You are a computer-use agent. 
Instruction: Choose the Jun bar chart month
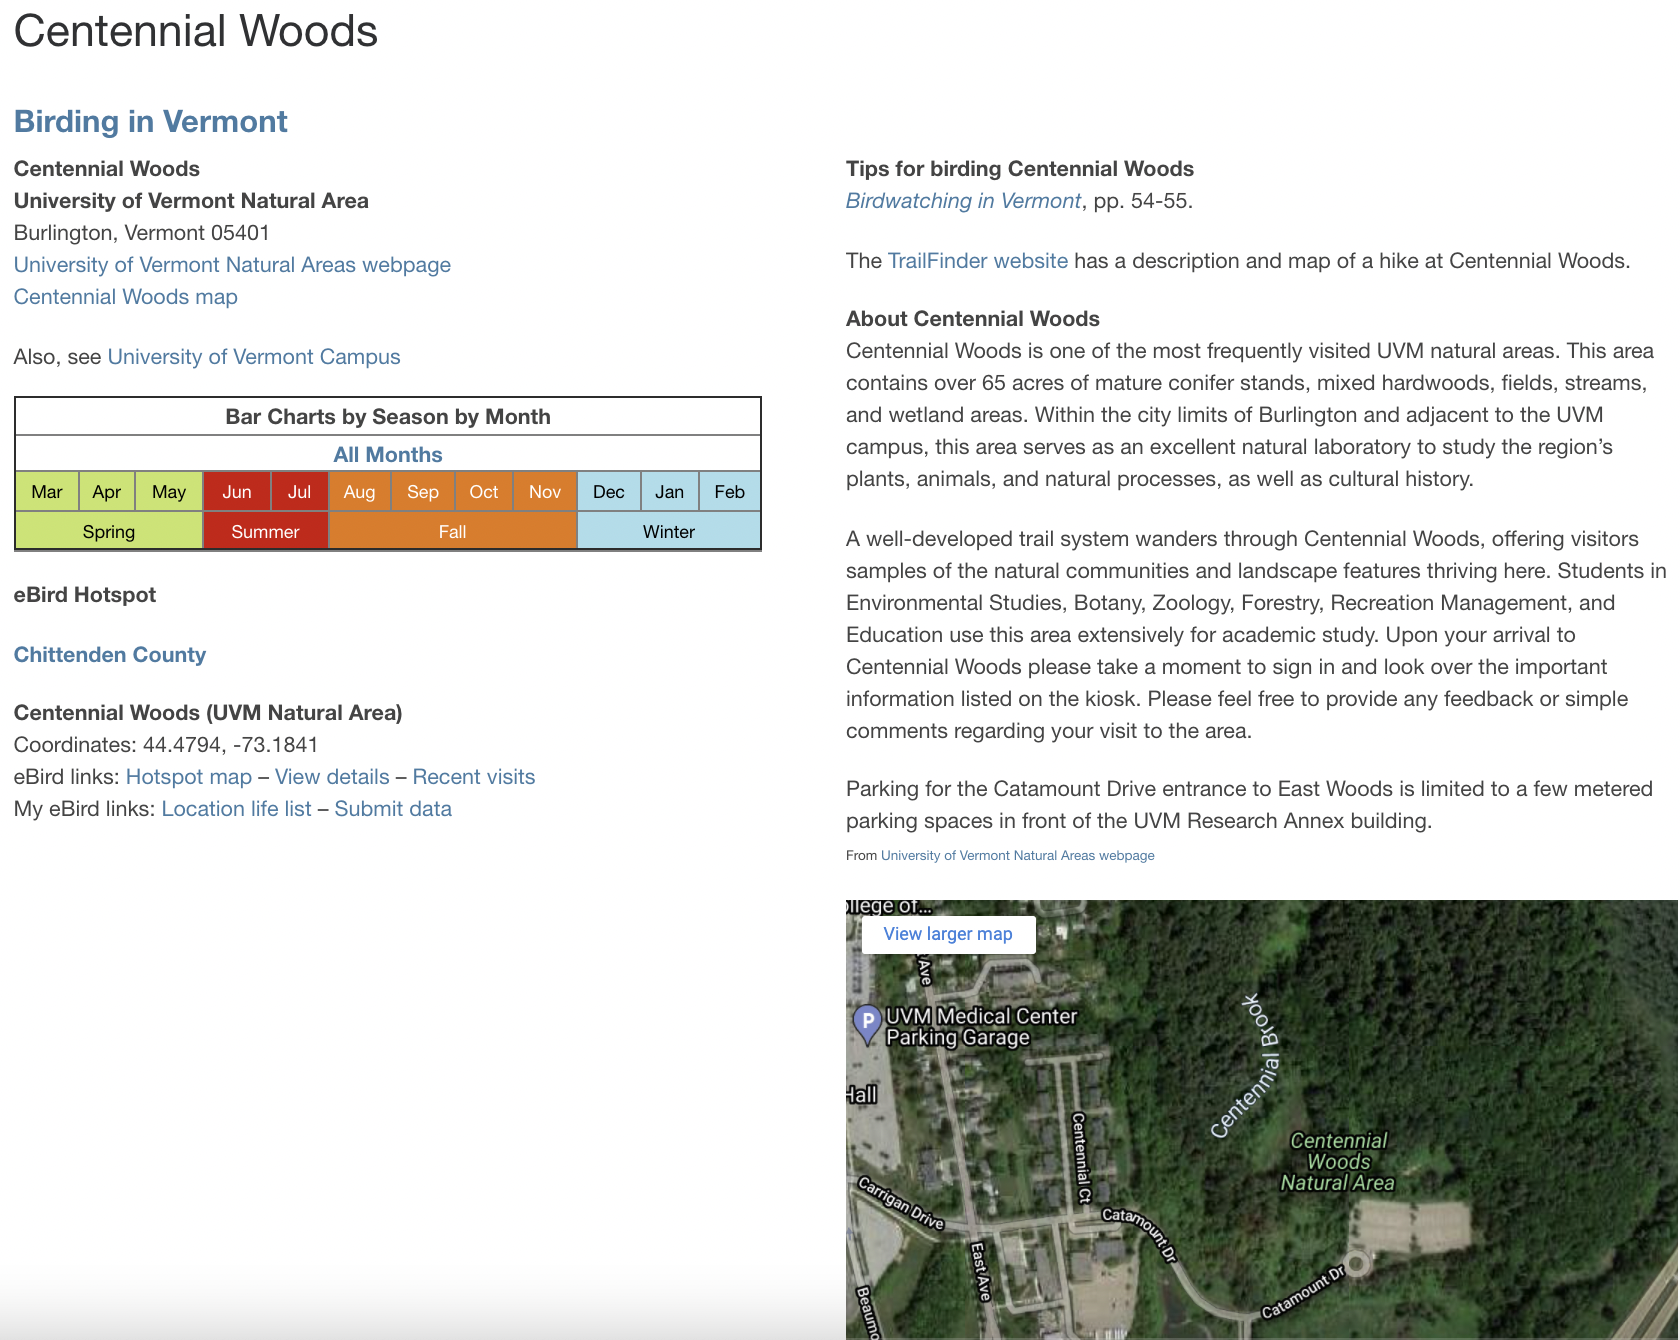(236, 492)
